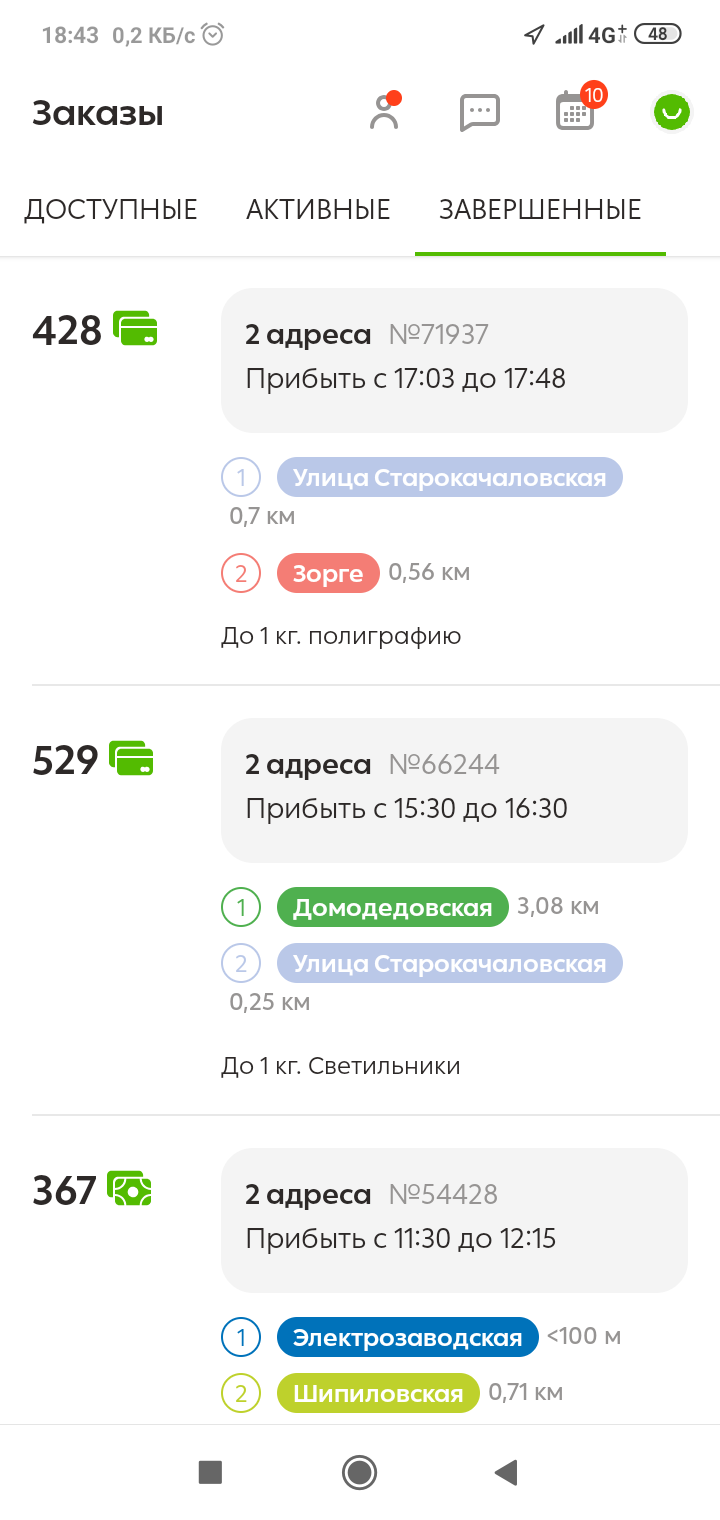Tap the card payment icon next to 529
Image resolution: width=720 pixels, height=1520 pixels.
pyautogui.click(x=131, y=759)
